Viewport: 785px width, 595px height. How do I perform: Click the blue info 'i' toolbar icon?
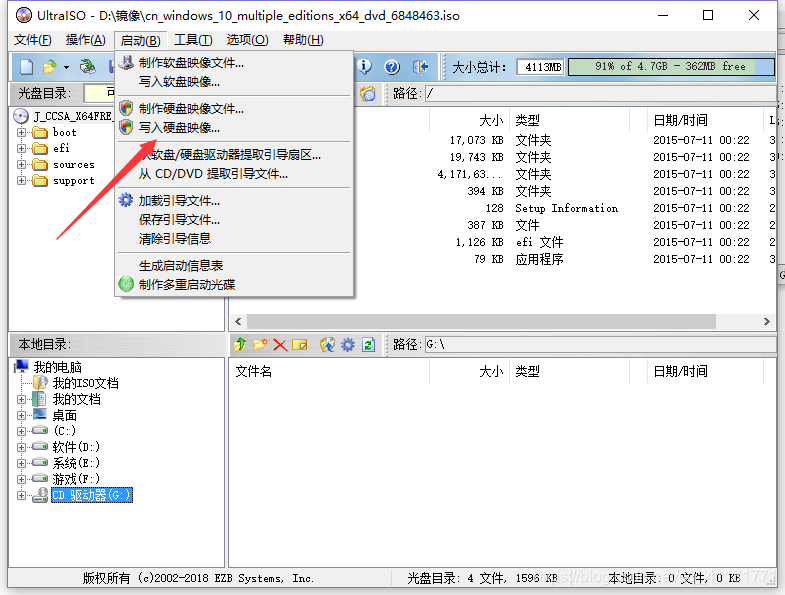364,66
